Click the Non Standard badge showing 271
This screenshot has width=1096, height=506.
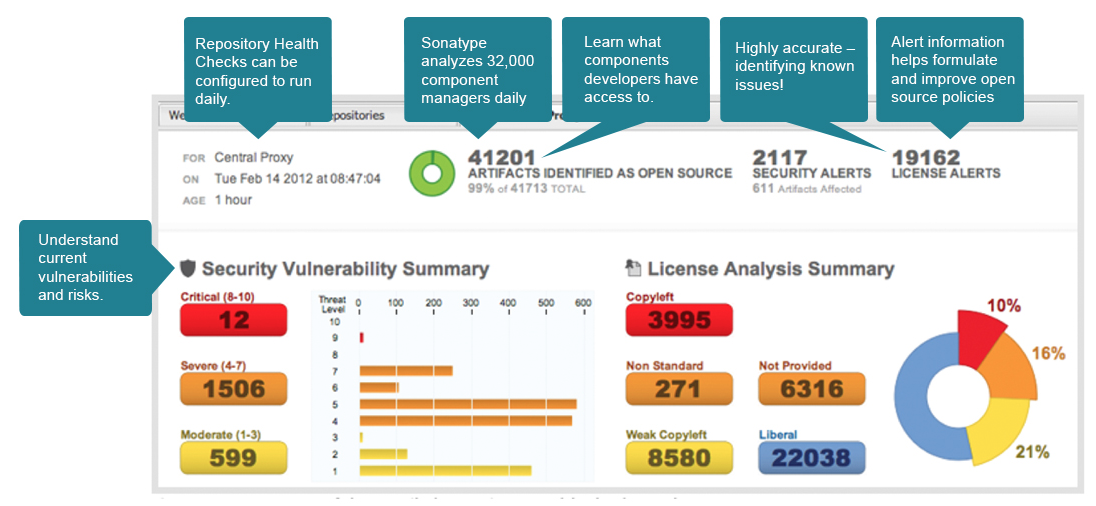tap(679, 389)
